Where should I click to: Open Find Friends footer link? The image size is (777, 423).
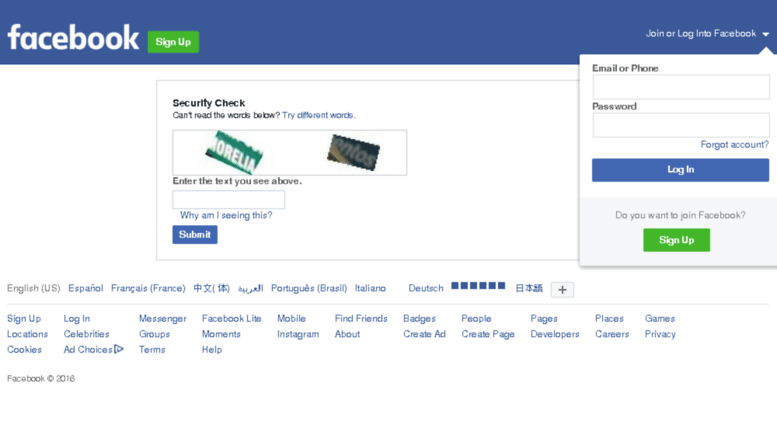click(361, 318)
